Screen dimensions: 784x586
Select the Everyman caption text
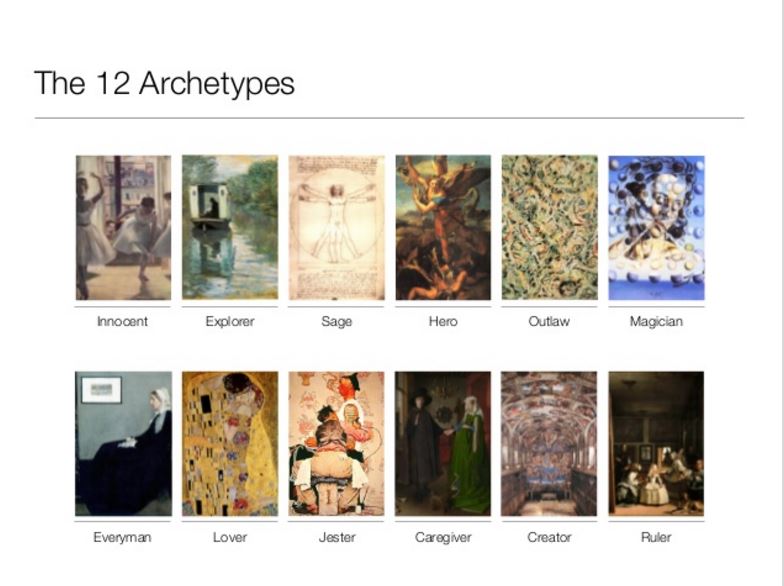click(x=122, y=538)
